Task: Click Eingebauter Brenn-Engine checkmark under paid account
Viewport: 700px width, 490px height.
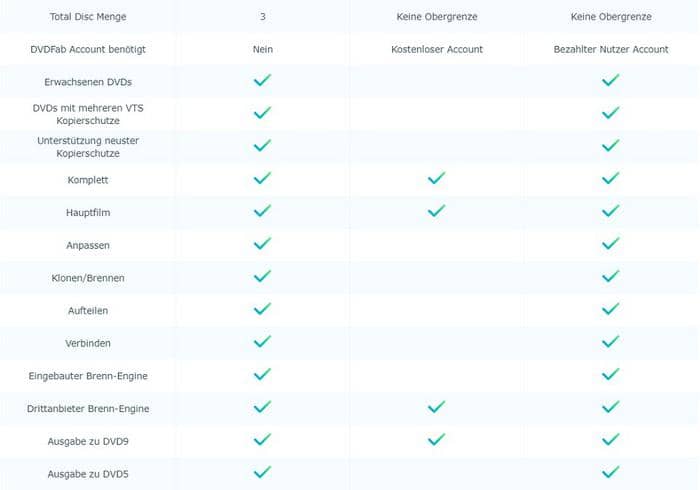Action: coord(611,374)
